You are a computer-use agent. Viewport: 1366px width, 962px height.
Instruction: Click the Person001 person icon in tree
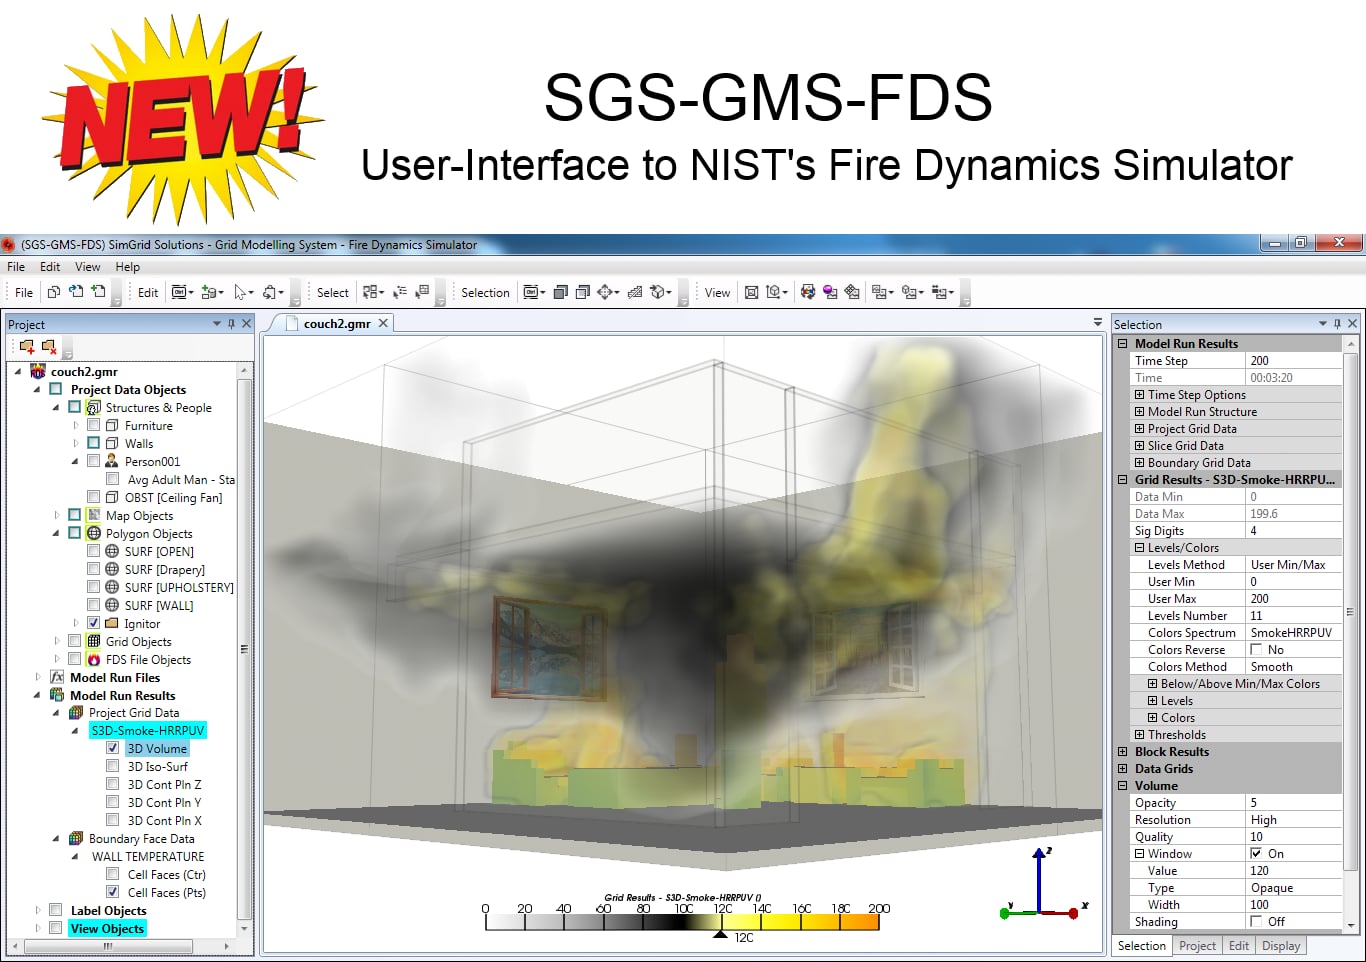pyautogui.click(x=112, y=461)
